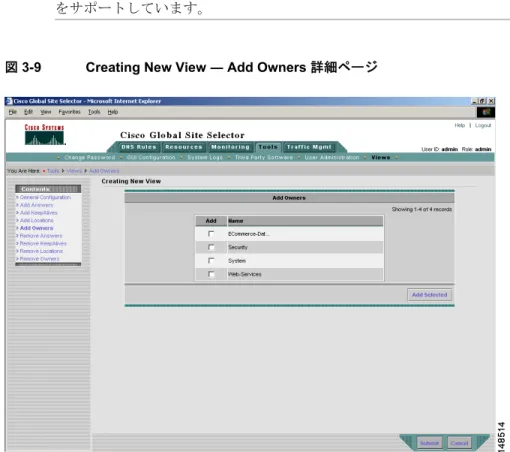Screen dimensions: 510x452
Task: Click the Security owner name
Action: point(238,247)
